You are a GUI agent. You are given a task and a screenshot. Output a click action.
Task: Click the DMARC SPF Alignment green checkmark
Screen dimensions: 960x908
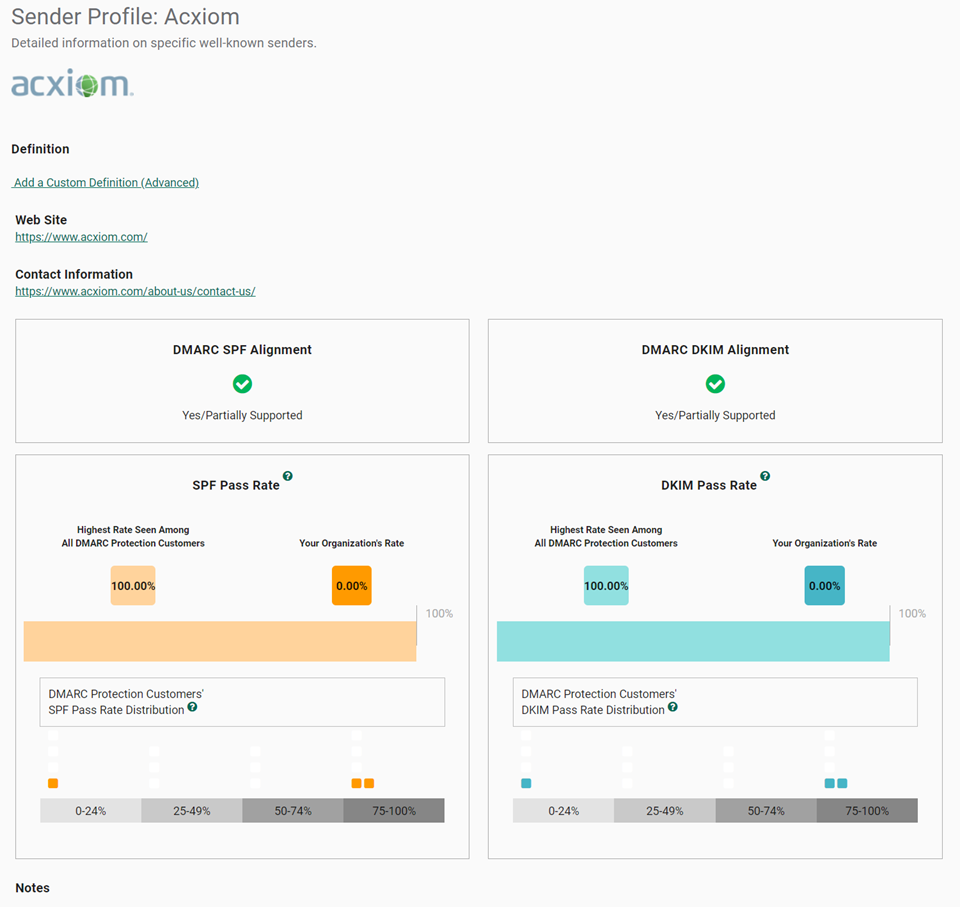click(x=242, y=384)
